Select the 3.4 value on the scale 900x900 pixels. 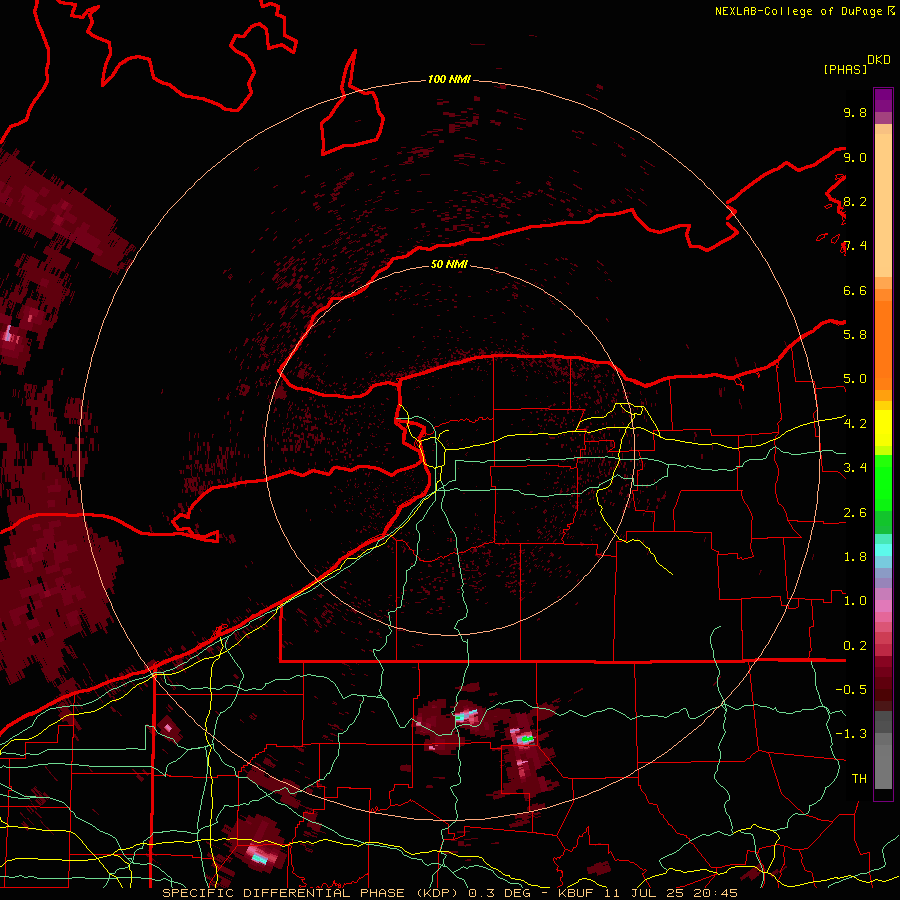point(855,468)
